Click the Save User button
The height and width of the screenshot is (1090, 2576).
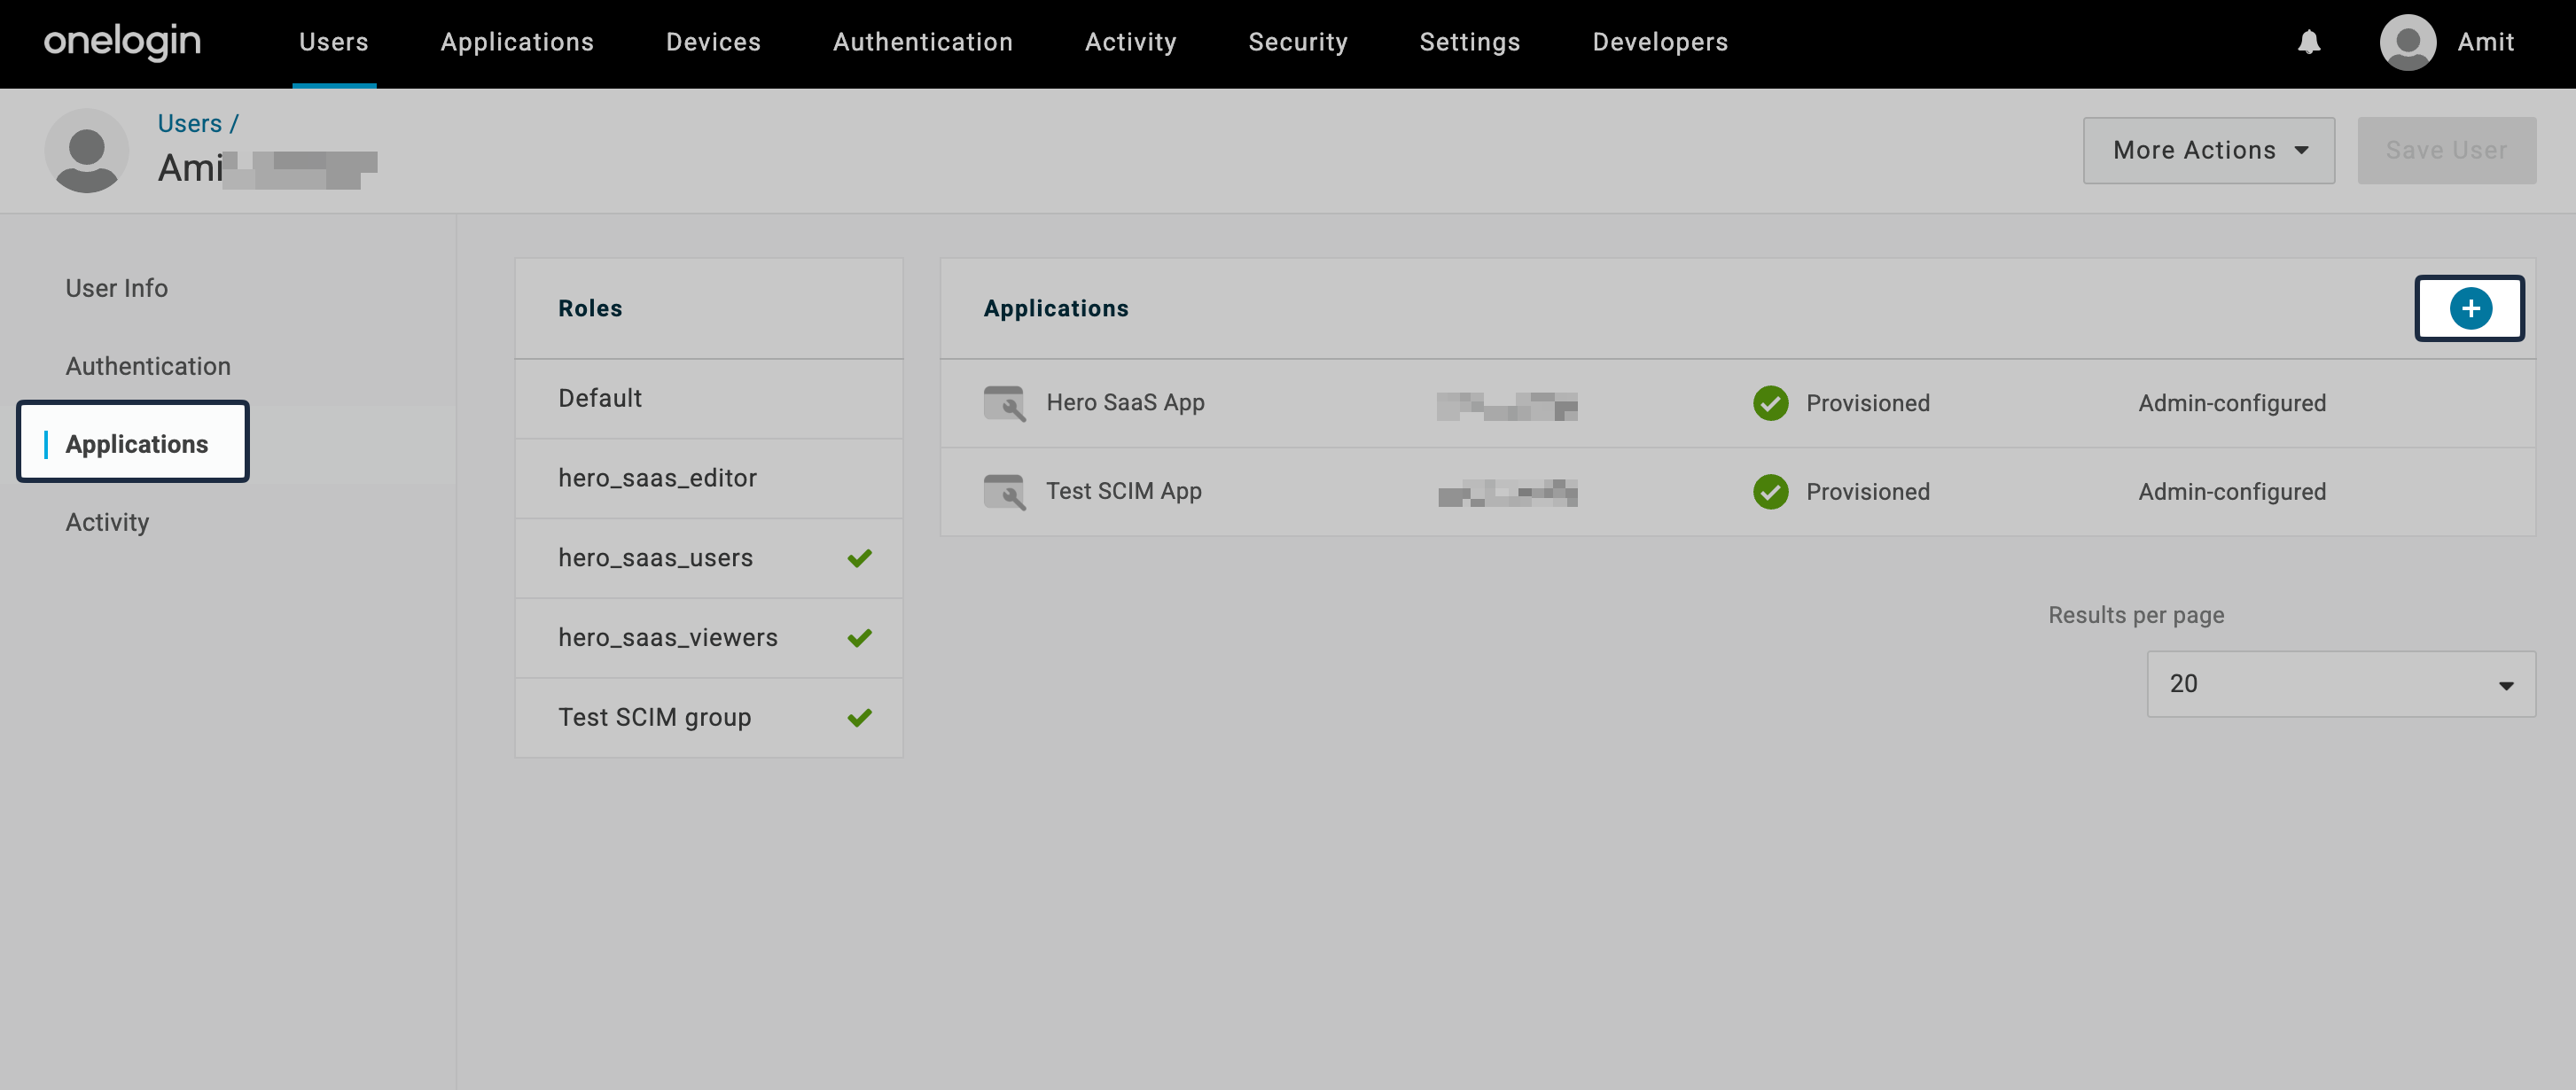click(2447, 150)
